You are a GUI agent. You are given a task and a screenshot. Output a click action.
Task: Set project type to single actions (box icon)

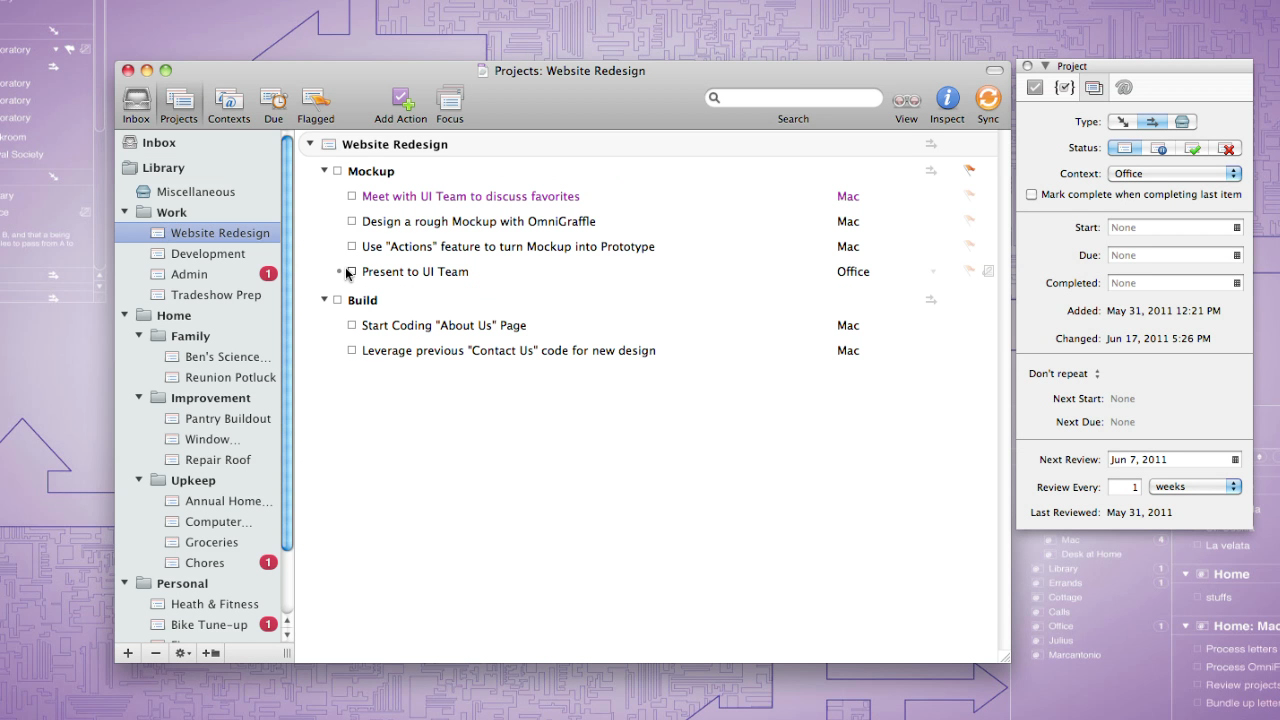[1181, 122]
